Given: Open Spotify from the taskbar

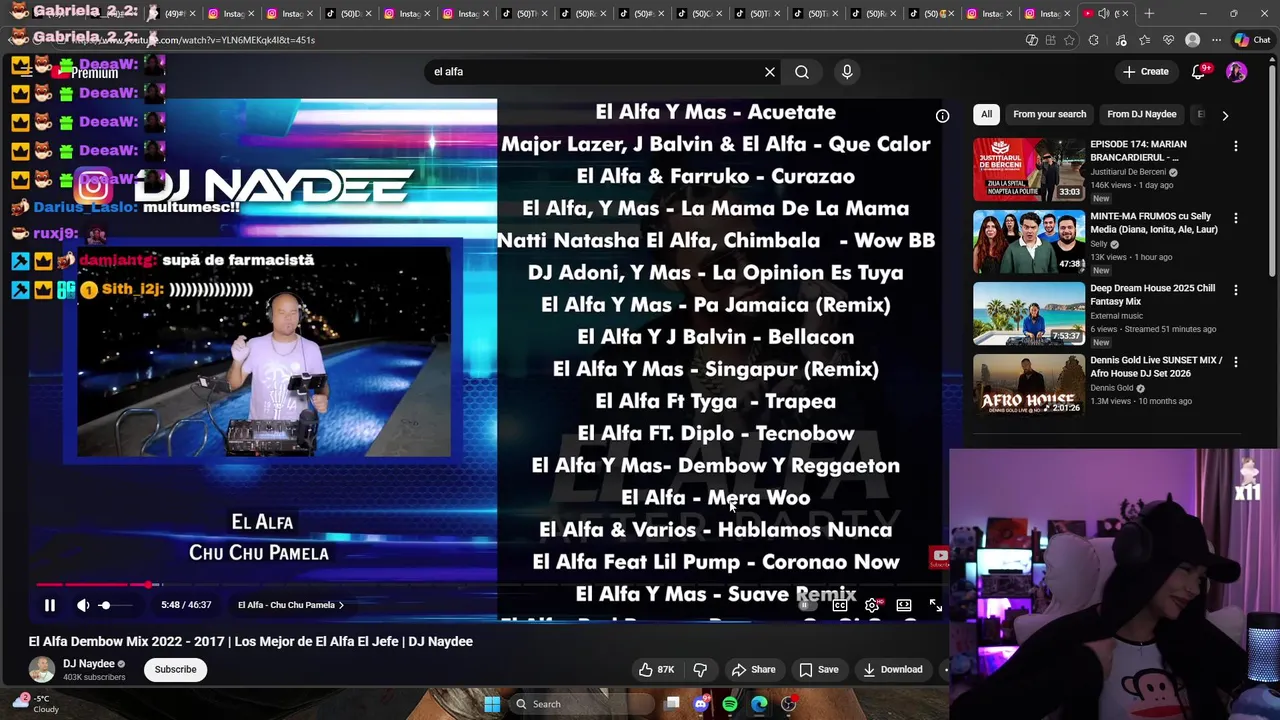Looking at the screenshot, I should 730,704.
